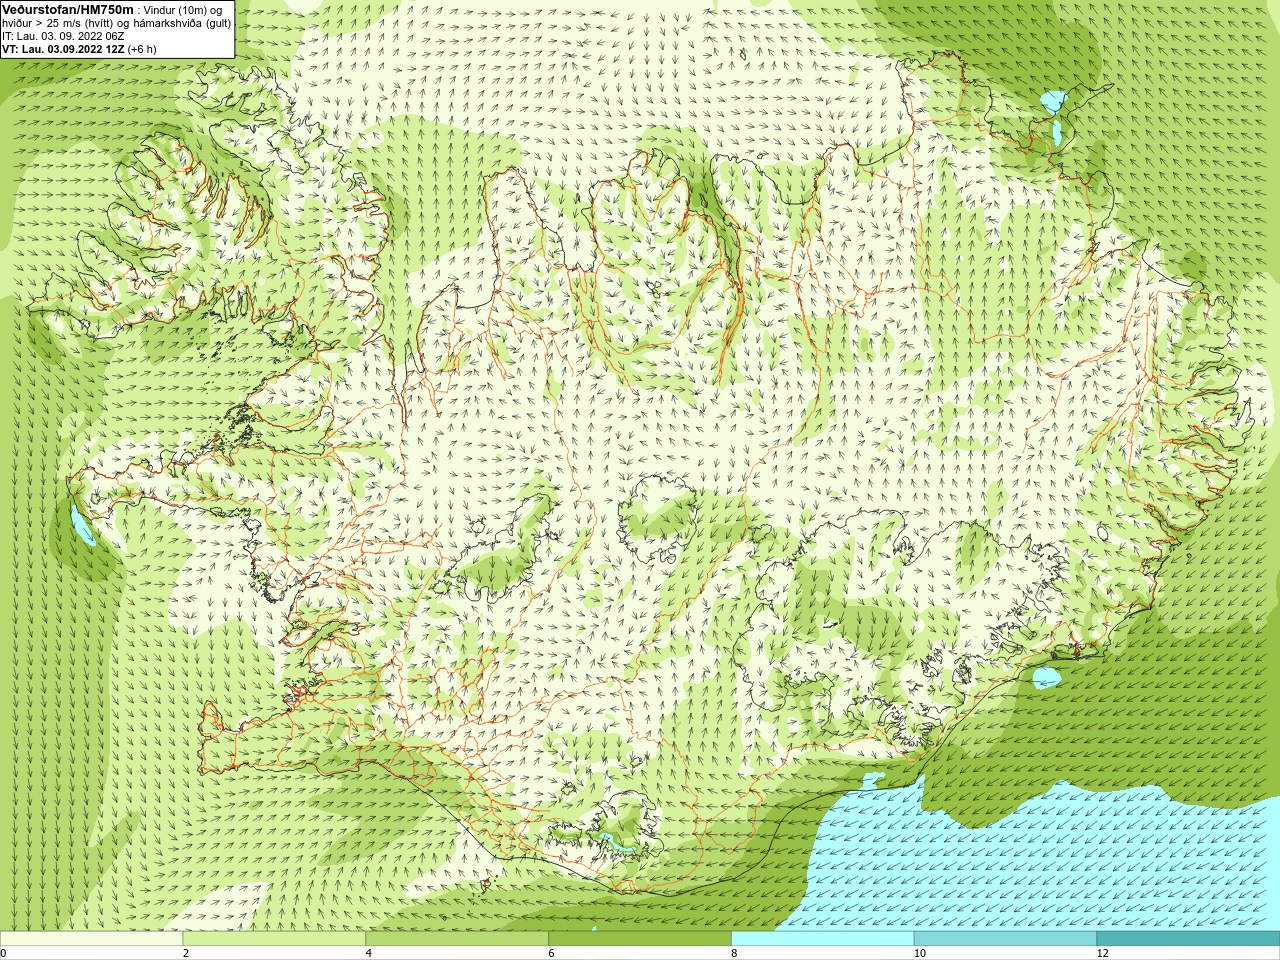This screenshot has height=960, width=1280.
Task: Click the '8' tick label on the scale
Action: coord(734,953)
